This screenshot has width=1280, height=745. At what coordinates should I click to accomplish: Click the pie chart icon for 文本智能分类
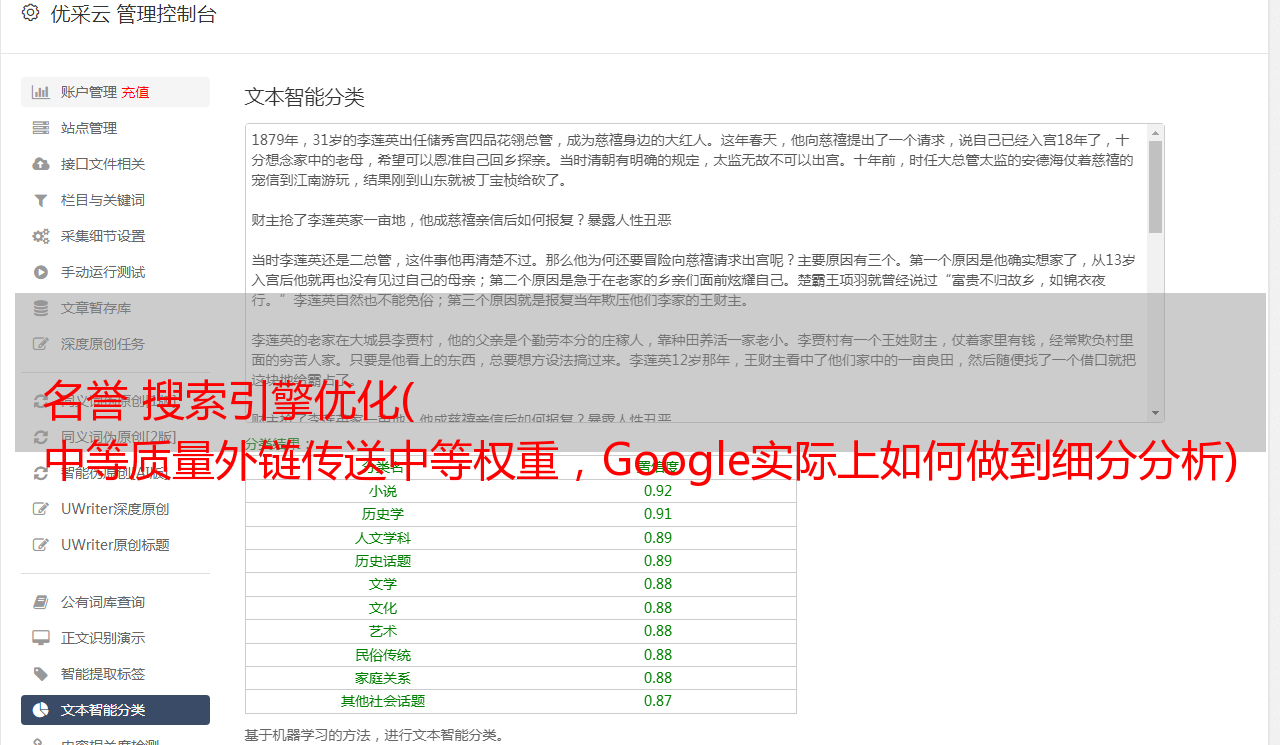pos(41,710)
